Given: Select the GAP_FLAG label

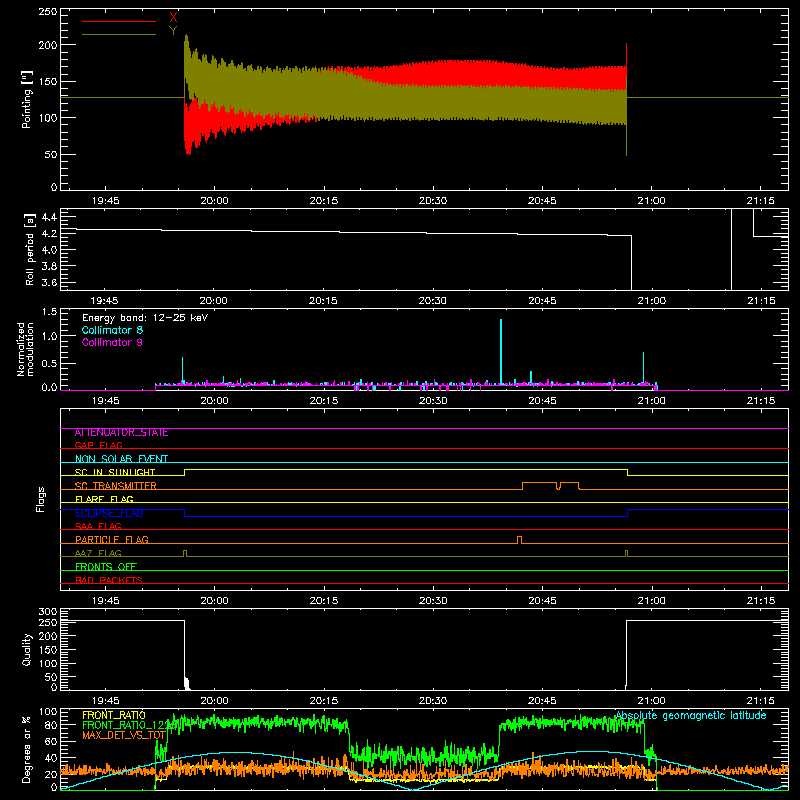Looking at the screenshot, I should 98,445.
